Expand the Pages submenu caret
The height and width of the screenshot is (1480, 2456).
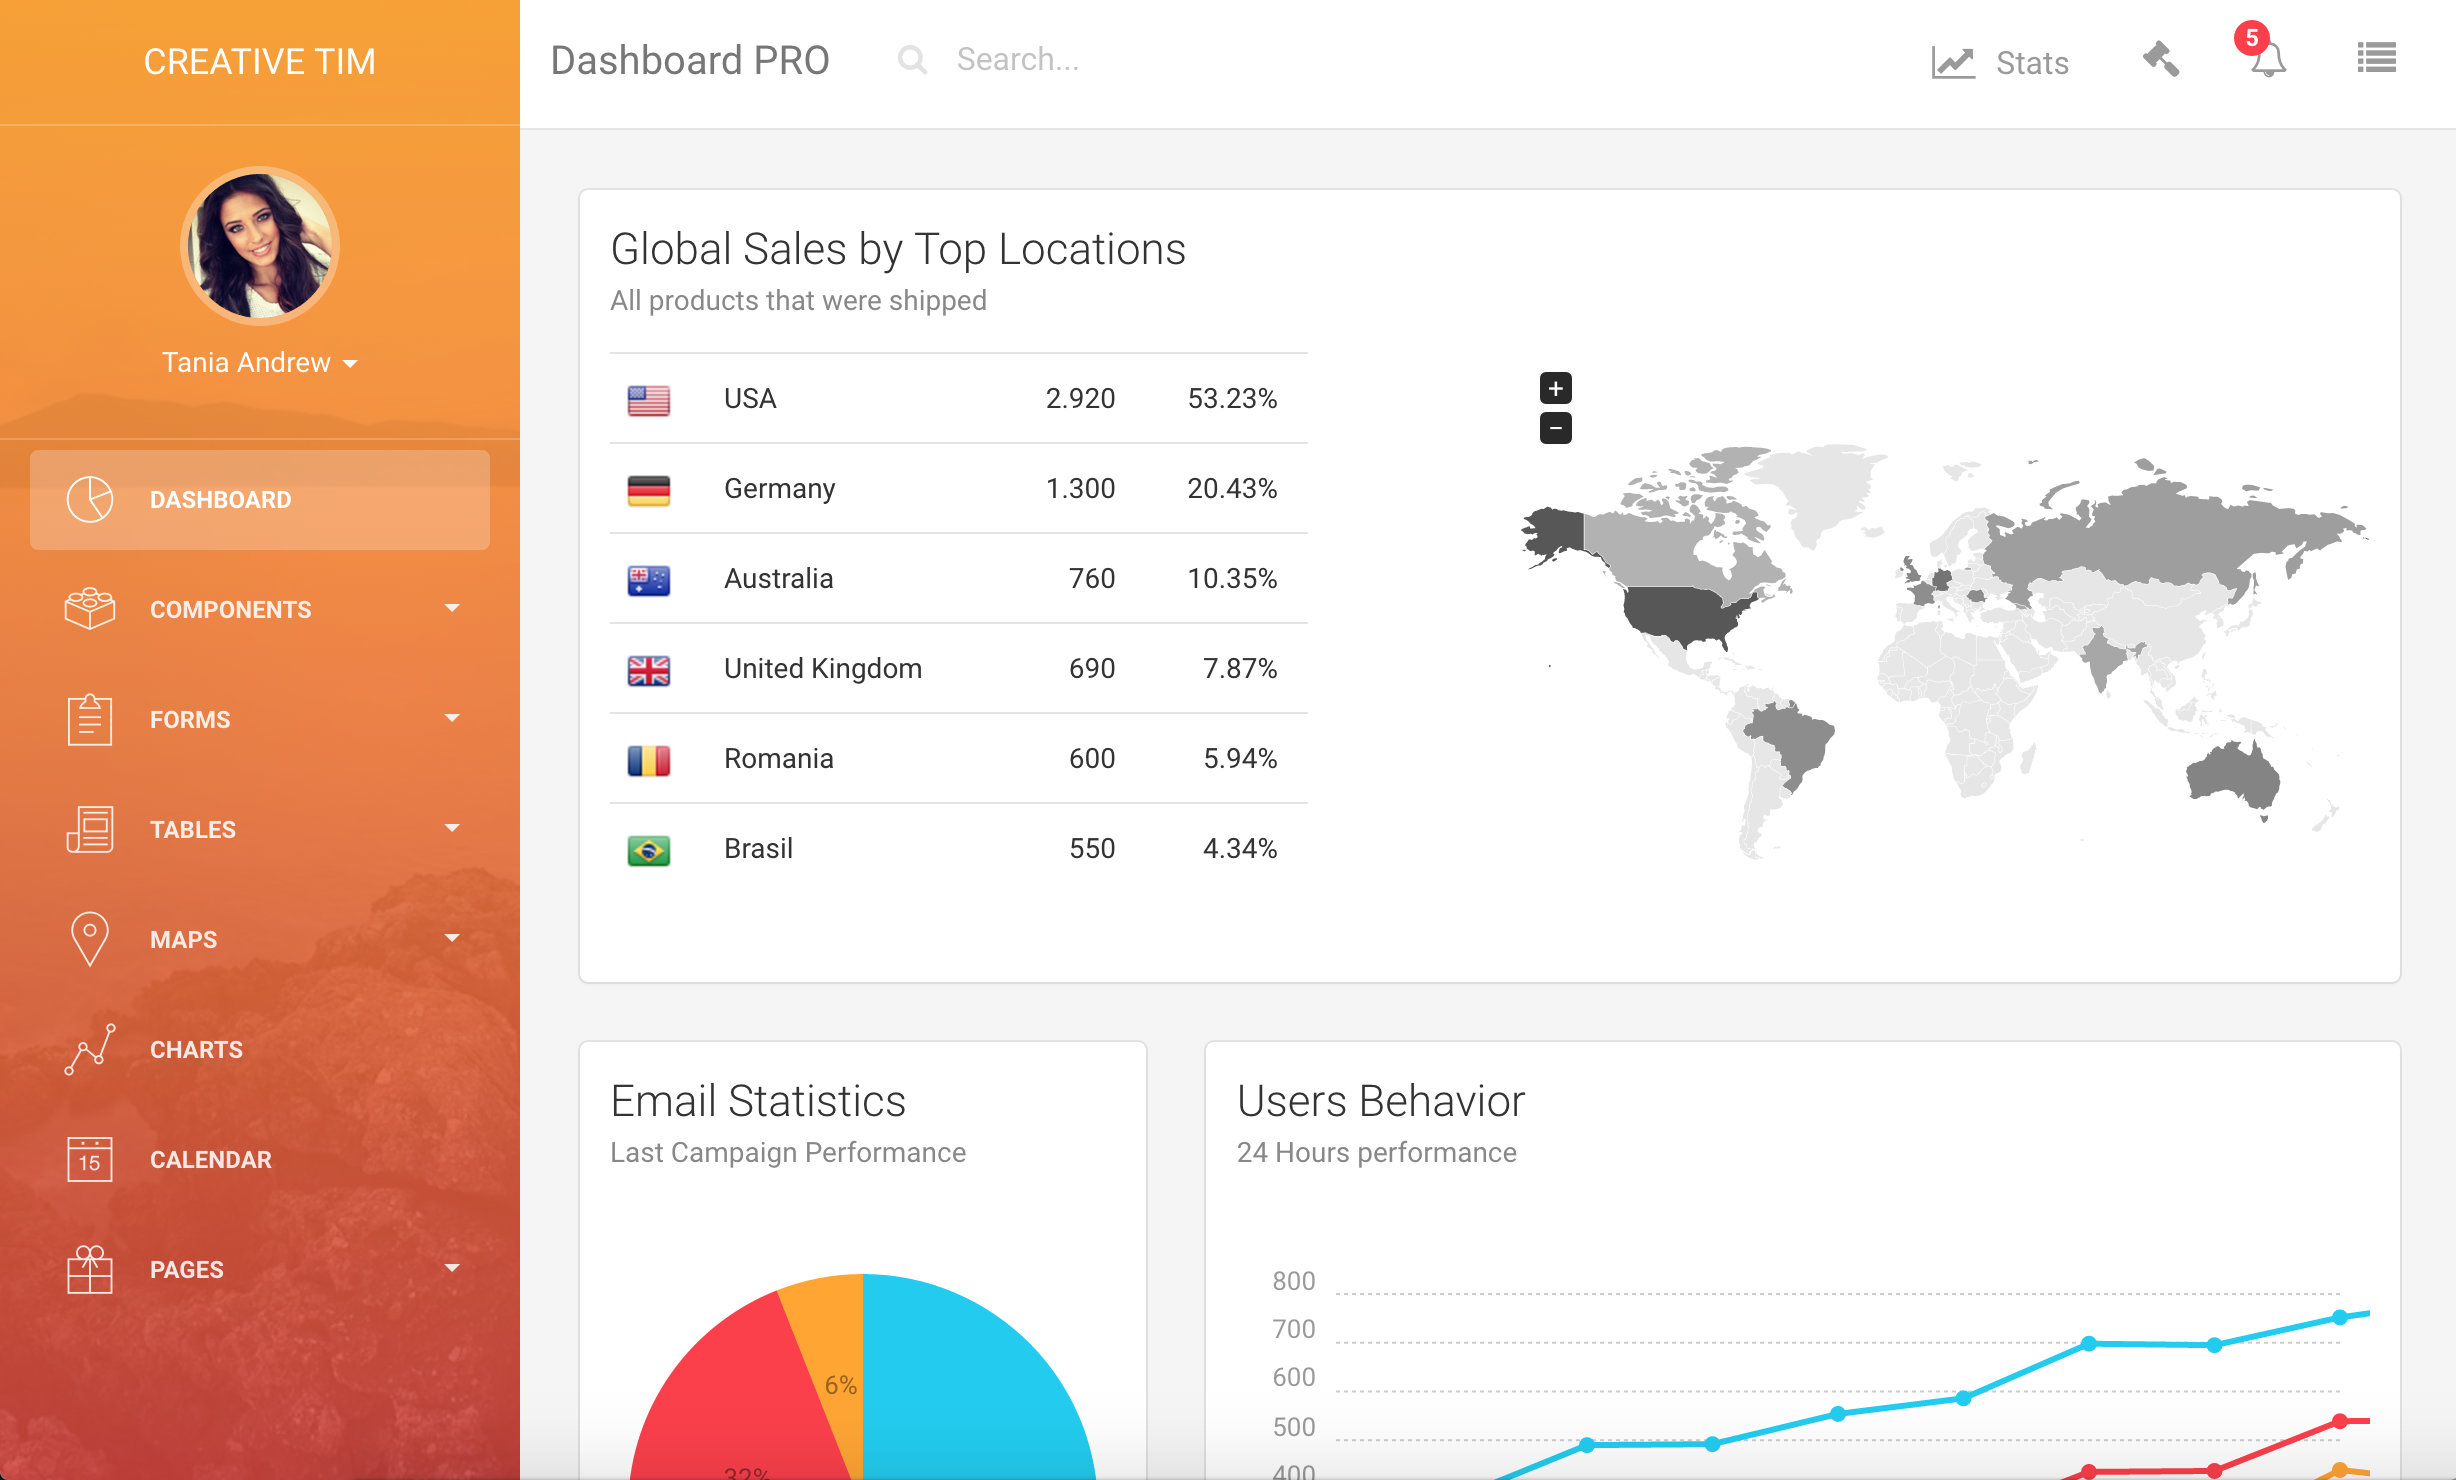[x=452, y=1268]
